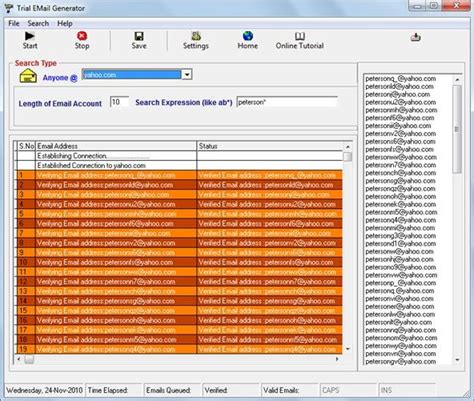Click the export icon at toolbar right
Viewport: 474px width, 401px height.
[x=415, y=37]
